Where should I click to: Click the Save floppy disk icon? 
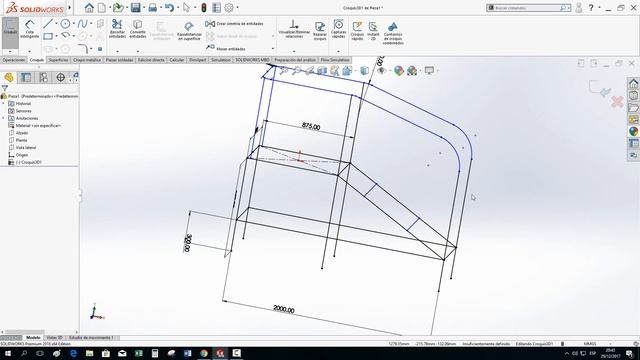point(136,7)
